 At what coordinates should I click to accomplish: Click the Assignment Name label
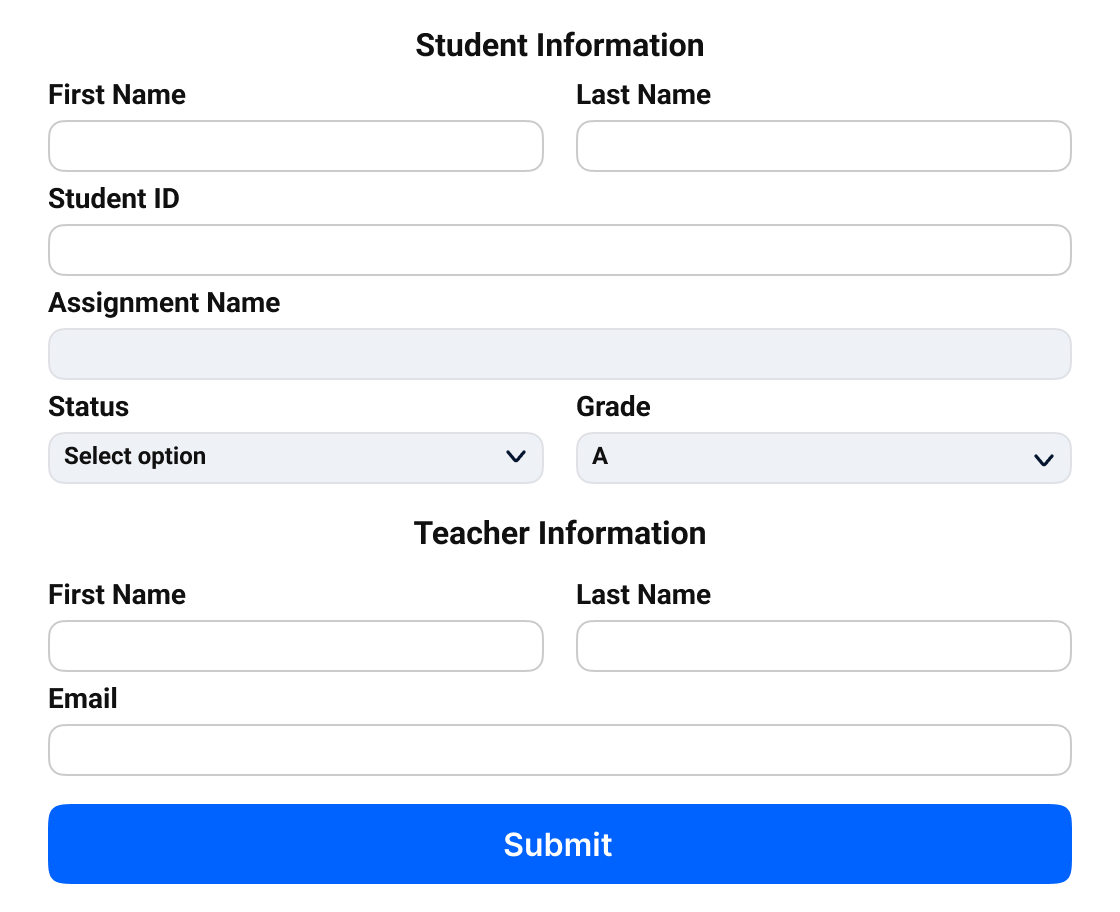(x=164, y=303)
